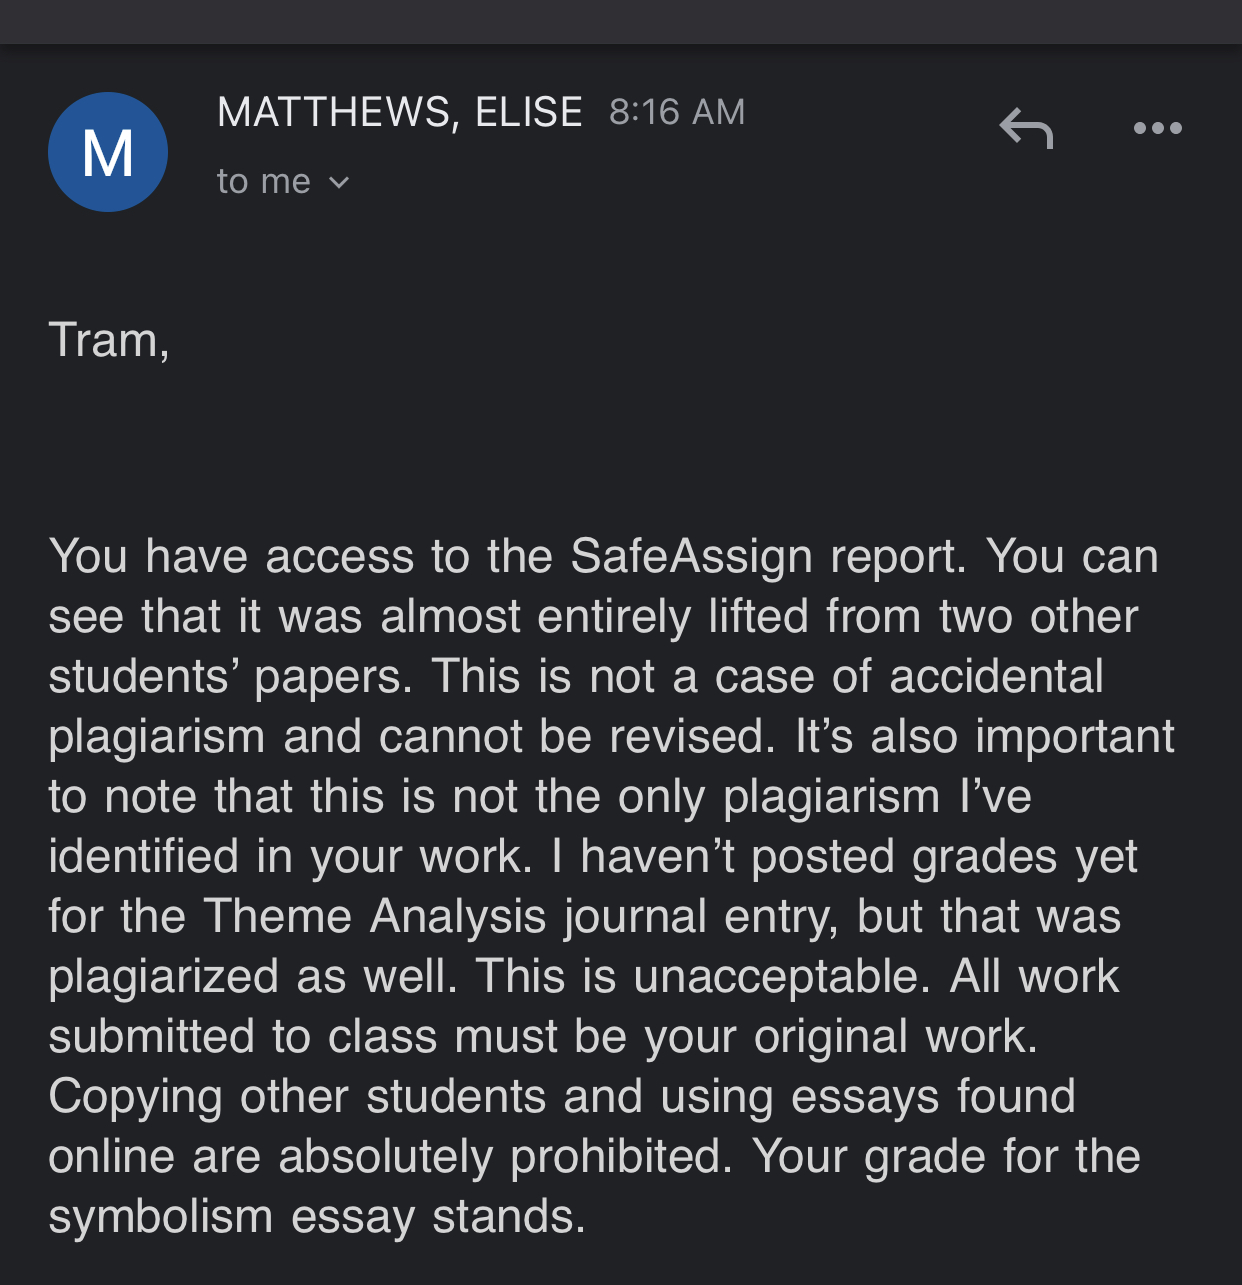1242x1285 pixels.
Task: Click the greeting "Tram,"
Action: (109, 340)
